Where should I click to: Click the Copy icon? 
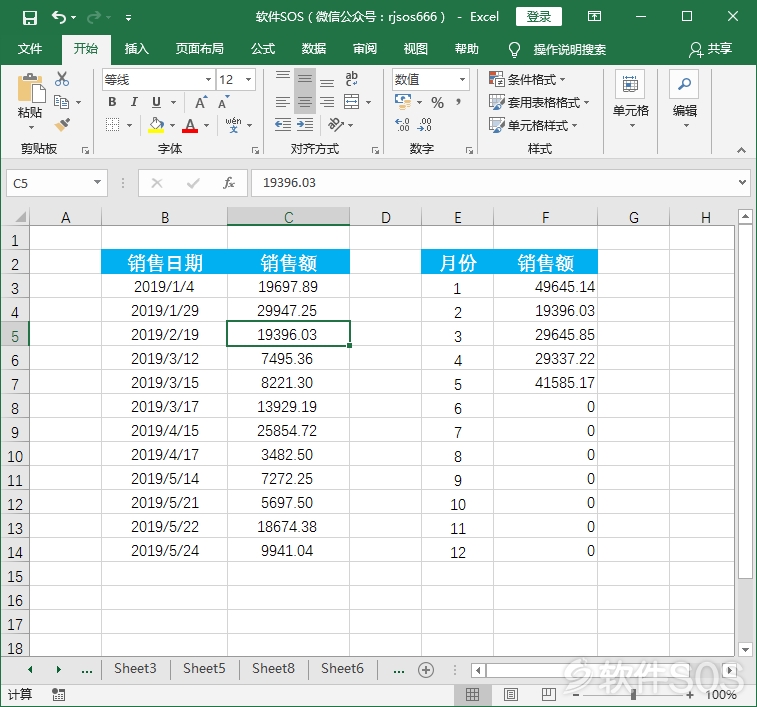[61, 102]
